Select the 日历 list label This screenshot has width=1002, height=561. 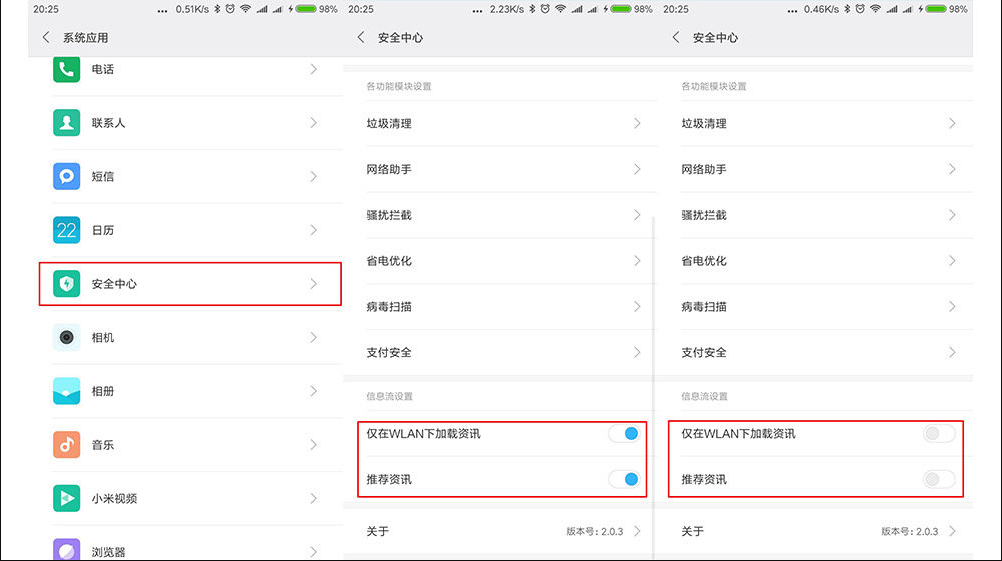tap(103, 230)
